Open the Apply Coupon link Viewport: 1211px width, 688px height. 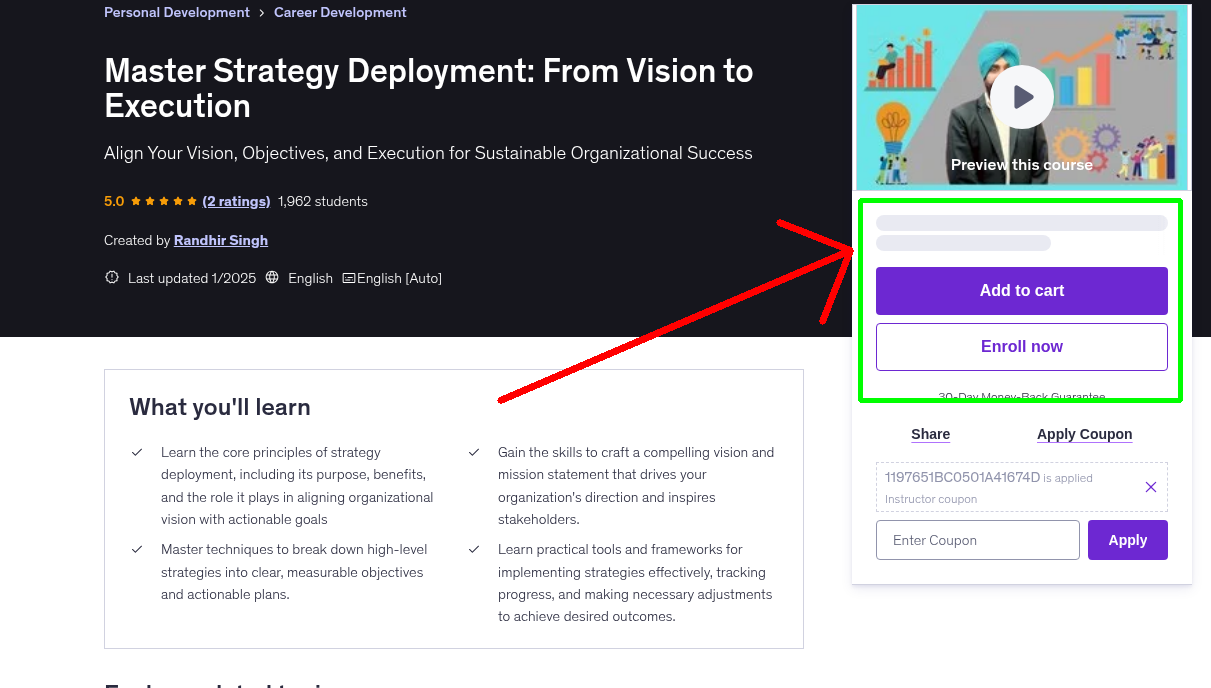(x=1084, y=434)
